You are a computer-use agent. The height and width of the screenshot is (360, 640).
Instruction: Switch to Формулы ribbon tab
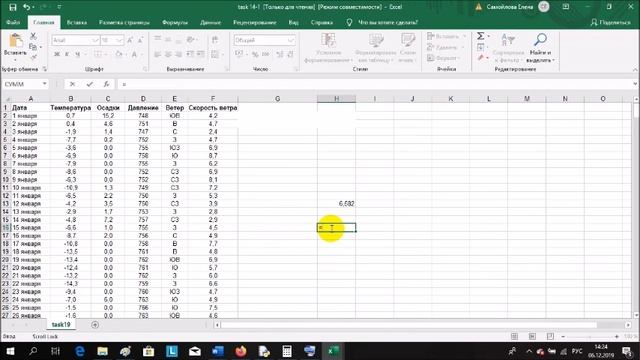pyautogui.click(x=175, y=22)
